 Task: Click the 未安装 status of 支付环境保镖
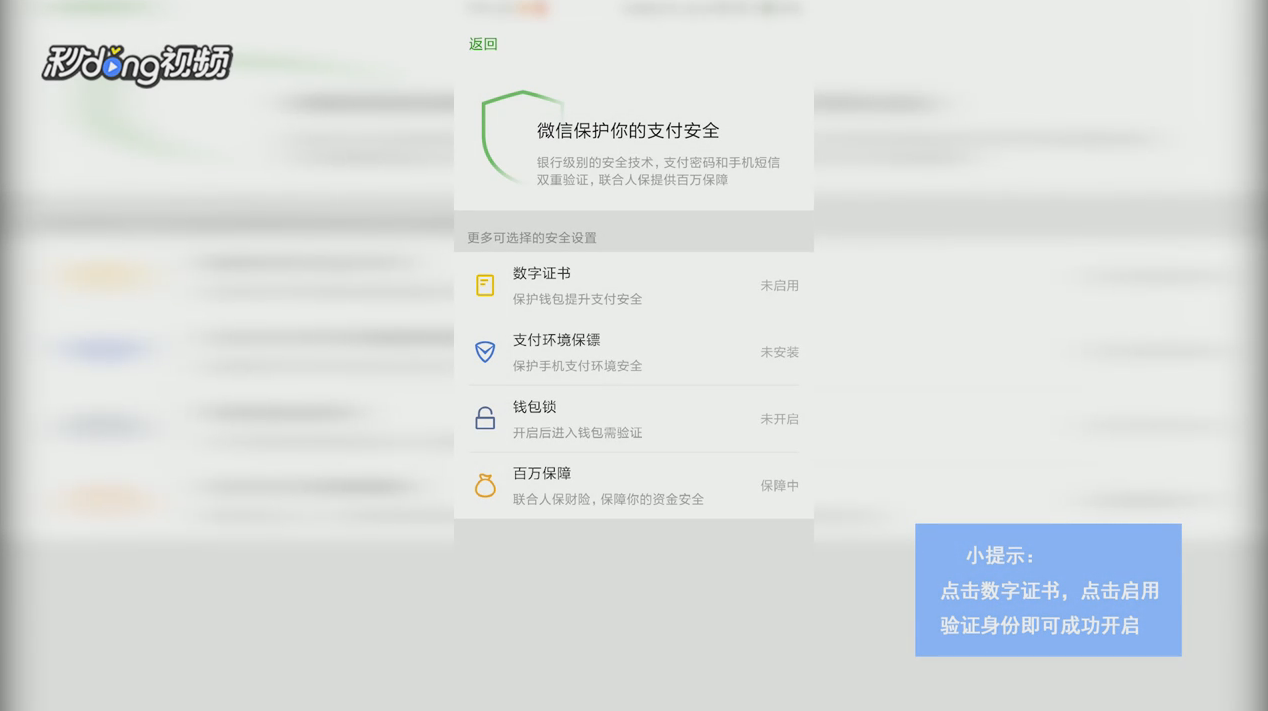(779, 352)
